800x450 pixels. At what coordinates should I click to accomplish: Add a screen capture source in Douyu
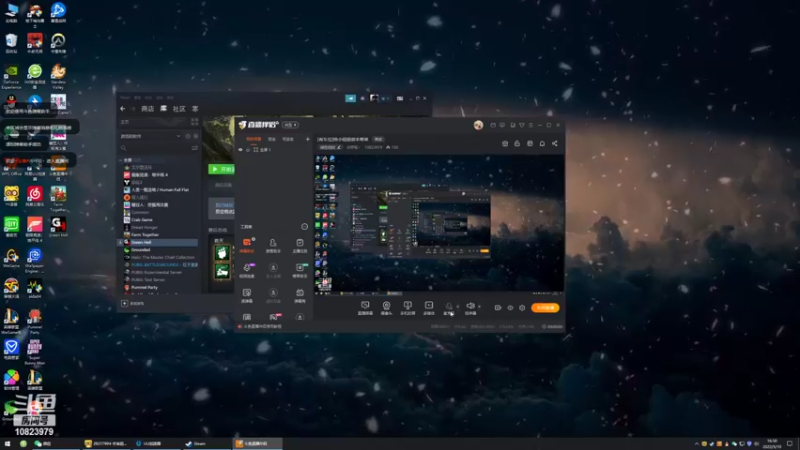[365, 308]
